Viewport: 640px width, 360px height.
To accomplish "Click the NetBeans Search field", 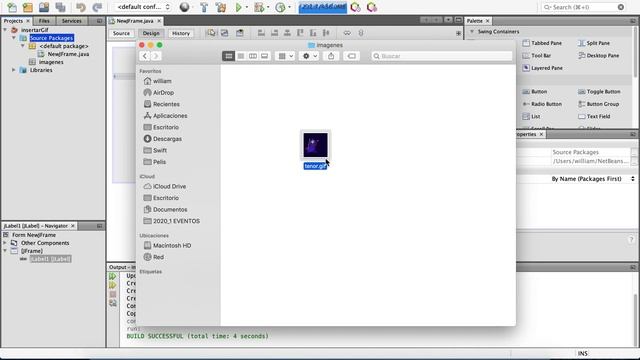I will pyautogui.click(x=583, y=7).
